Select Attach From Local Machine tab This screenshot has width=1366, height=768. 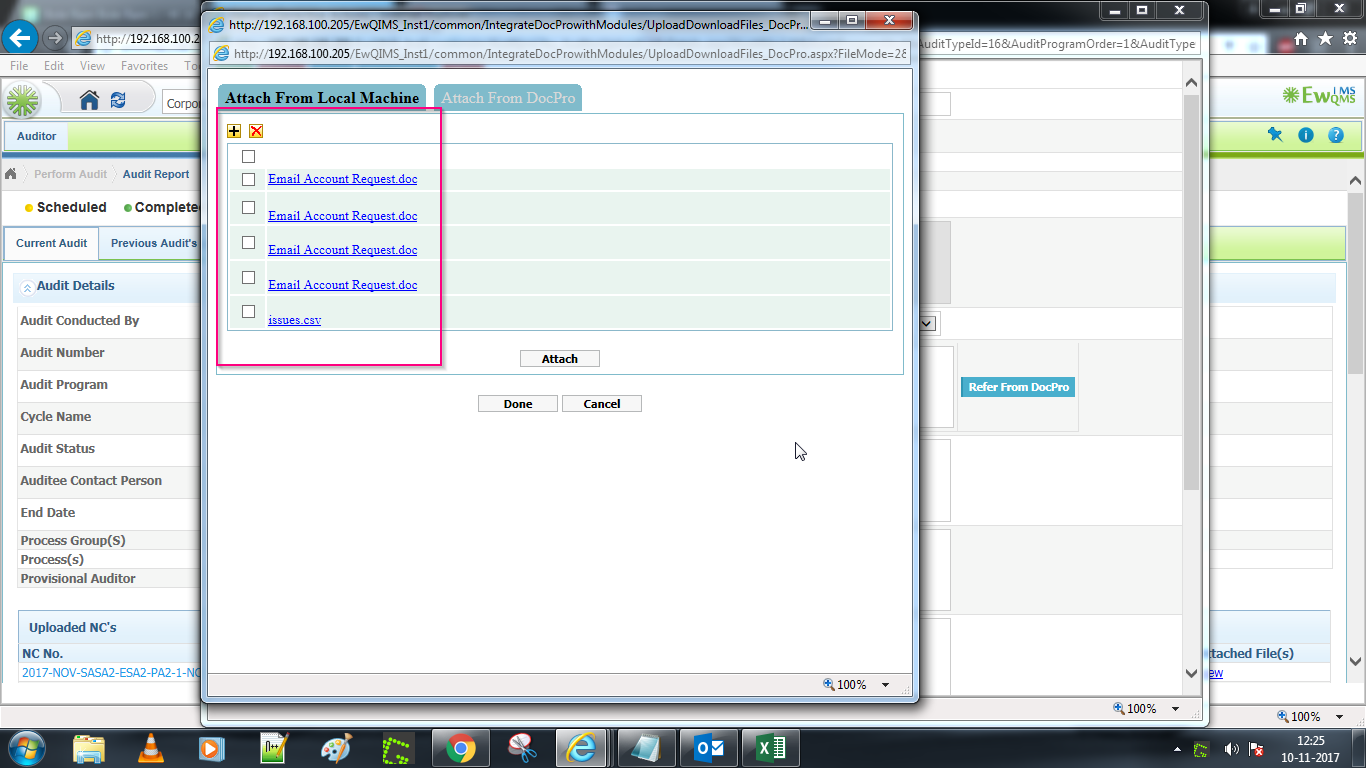tap(322, 98)
